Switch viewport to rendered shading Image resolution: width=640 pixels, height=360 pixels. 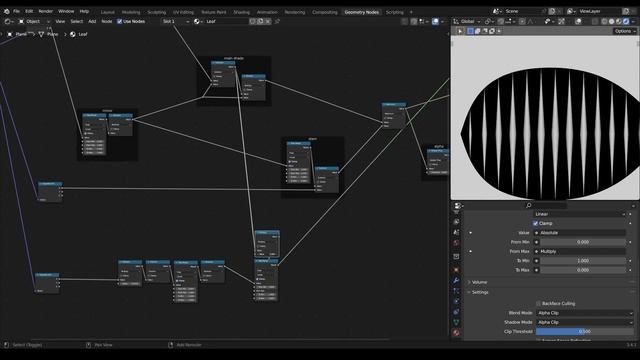coord(626,21)
